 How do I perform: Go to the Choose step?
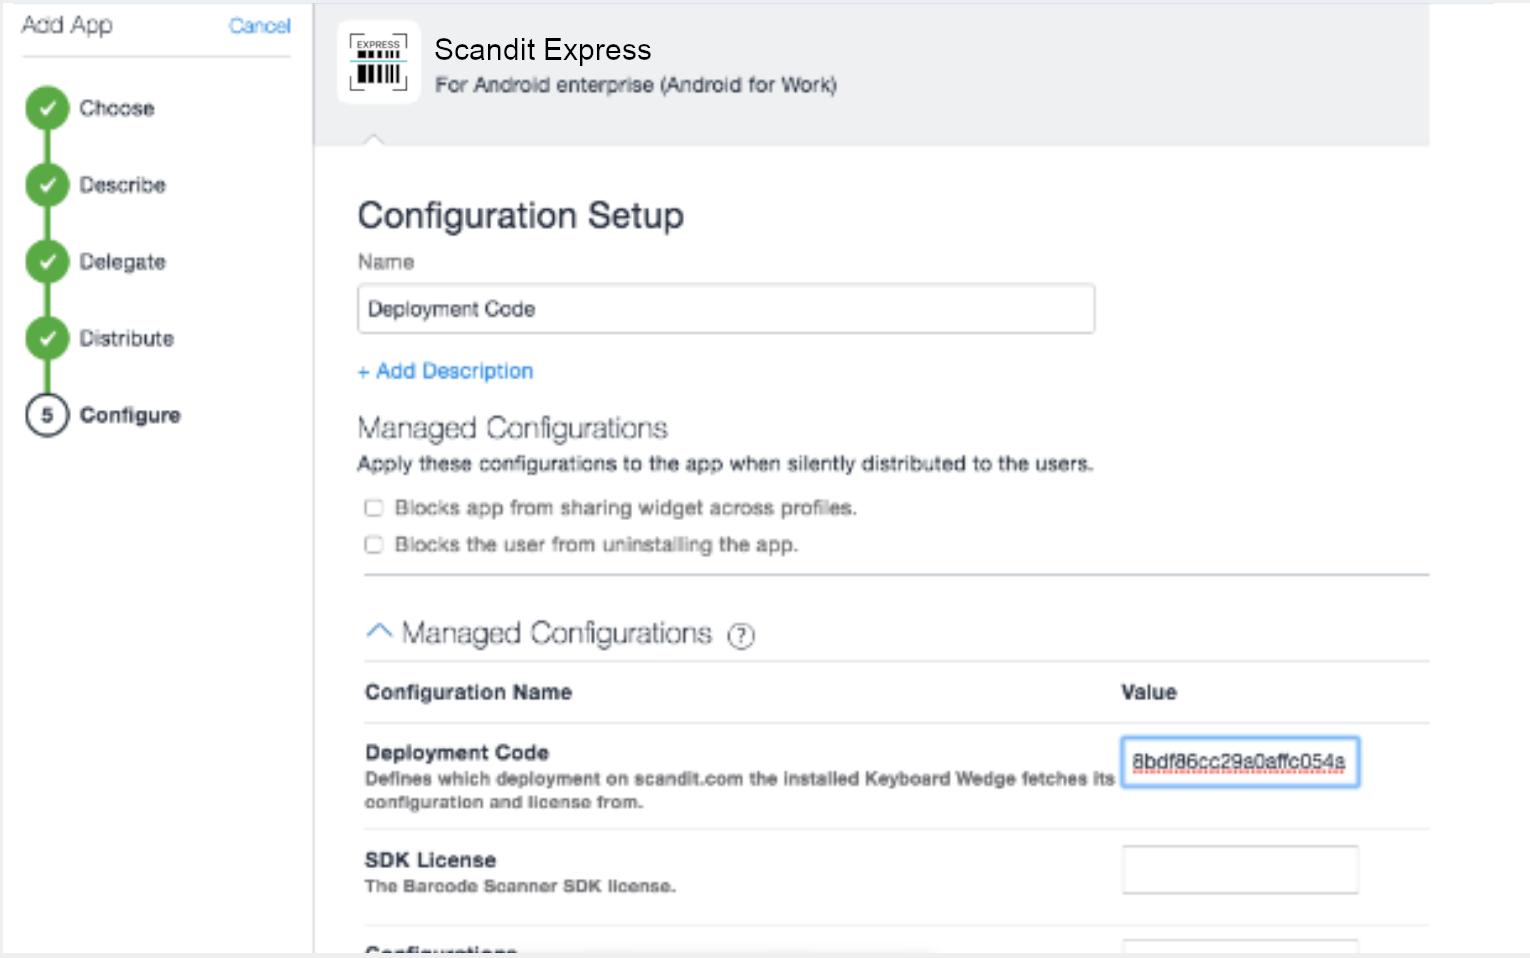pos(117,108)
